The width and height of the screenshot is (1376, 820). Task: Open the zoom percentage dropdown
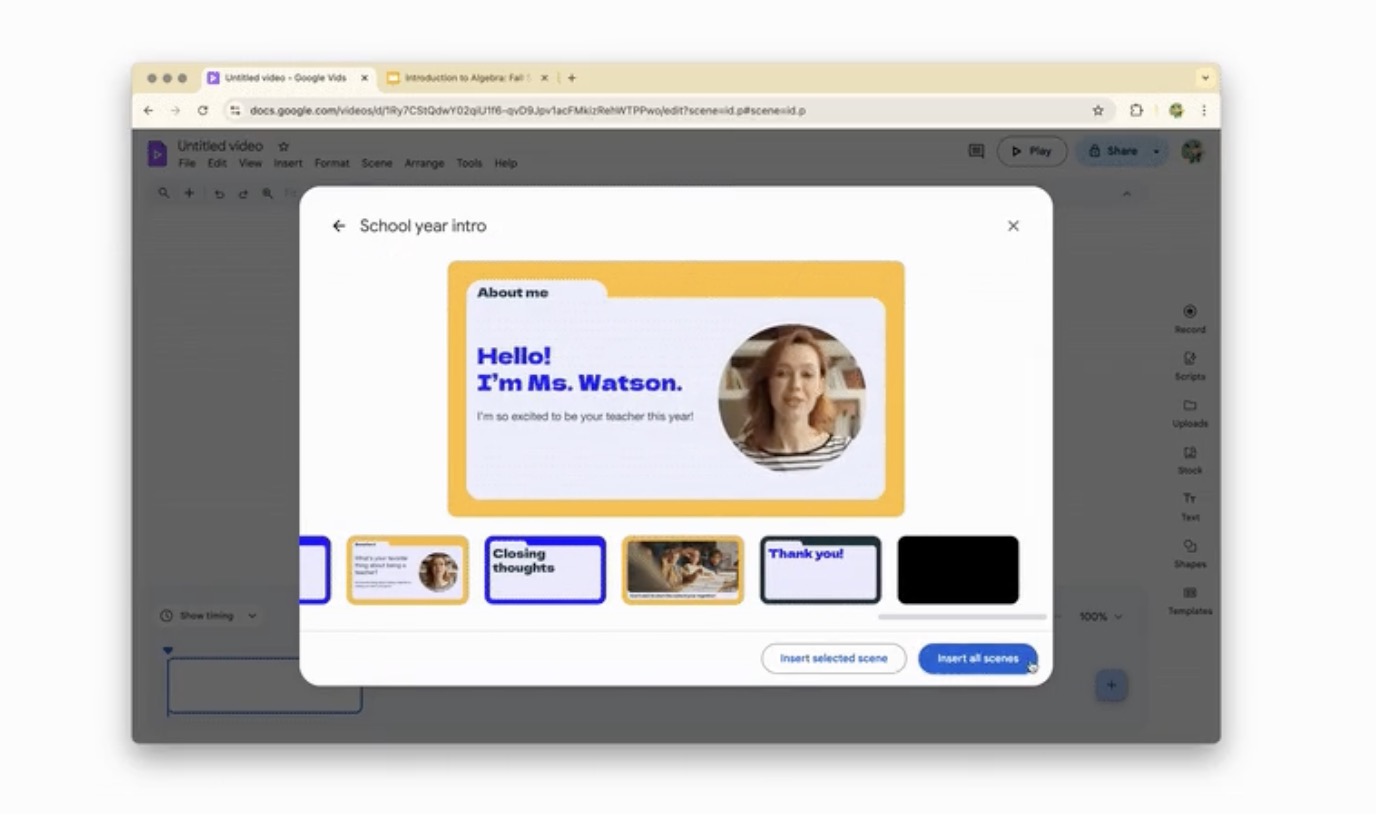point(1098,616)
